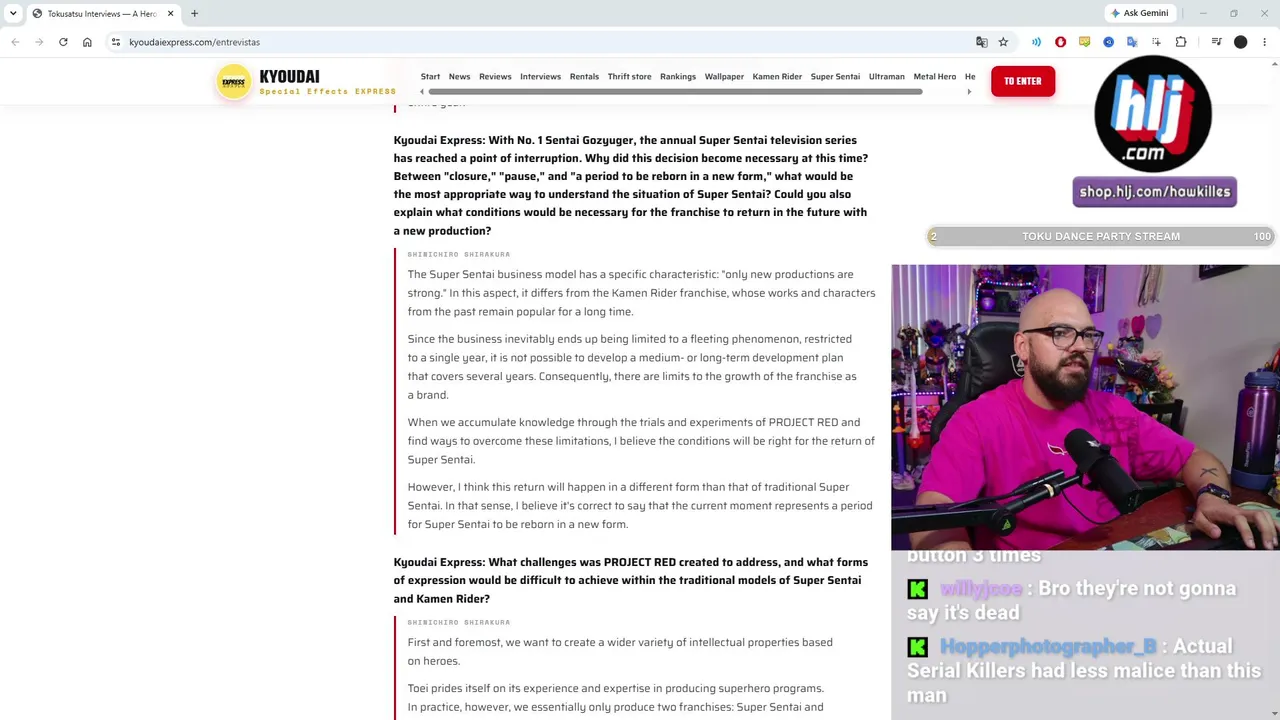Viewport: 1280px width, 720px height.
Task: Go to the Ultraman section
Action: click(886, 76)
